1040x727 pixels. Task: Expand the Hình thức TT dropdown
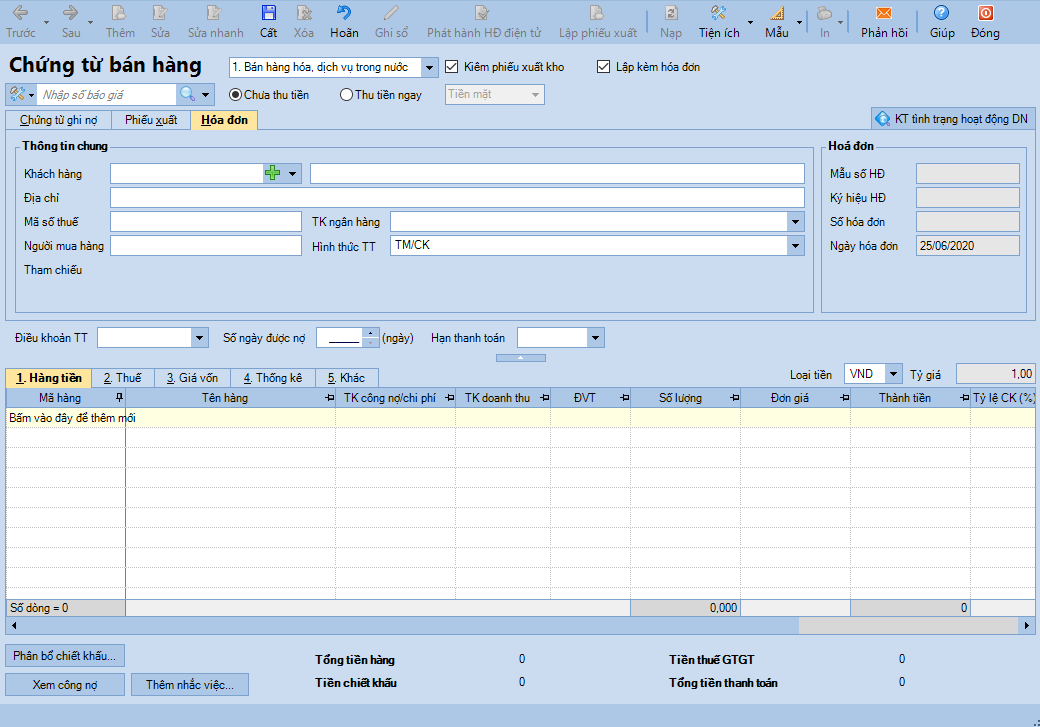795,246
